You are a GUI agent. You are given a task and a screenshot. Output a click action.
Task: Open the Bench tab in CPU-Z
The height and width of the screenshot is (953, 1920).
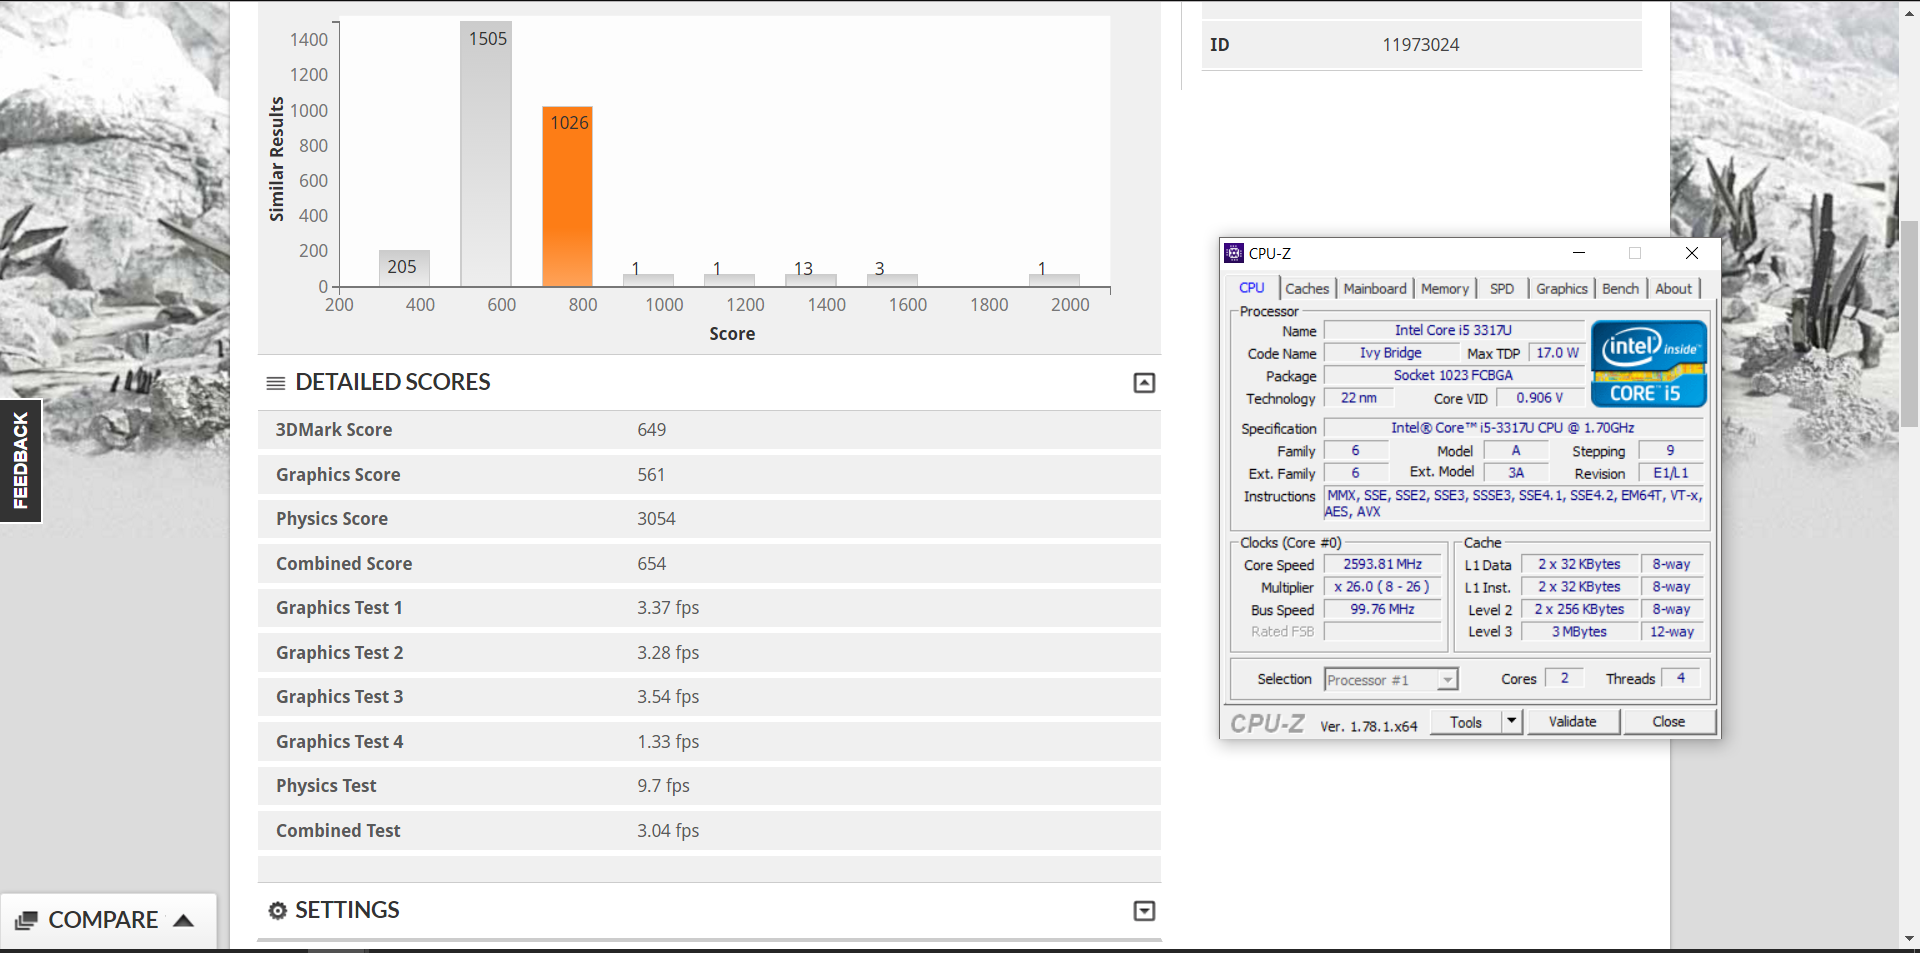(1621, 288)
